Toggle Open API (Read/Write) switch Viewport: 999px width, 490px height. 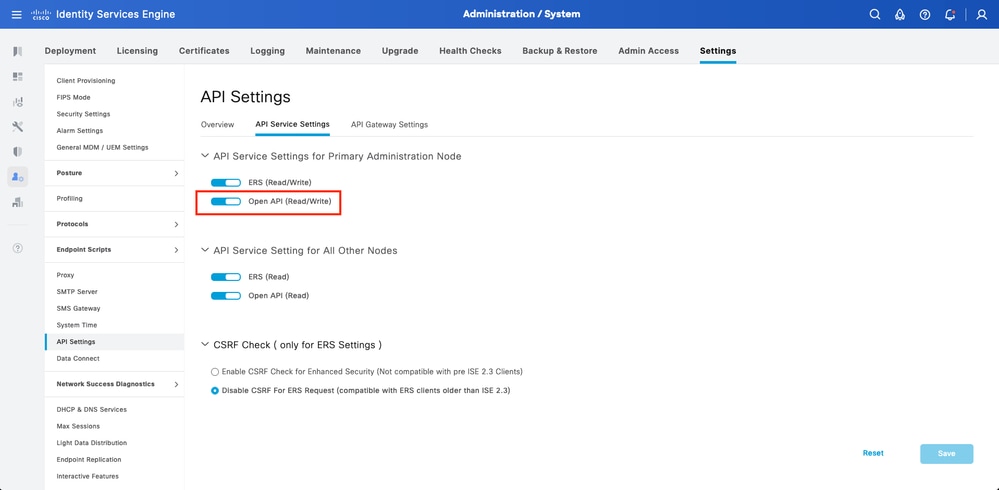[226, 201]
